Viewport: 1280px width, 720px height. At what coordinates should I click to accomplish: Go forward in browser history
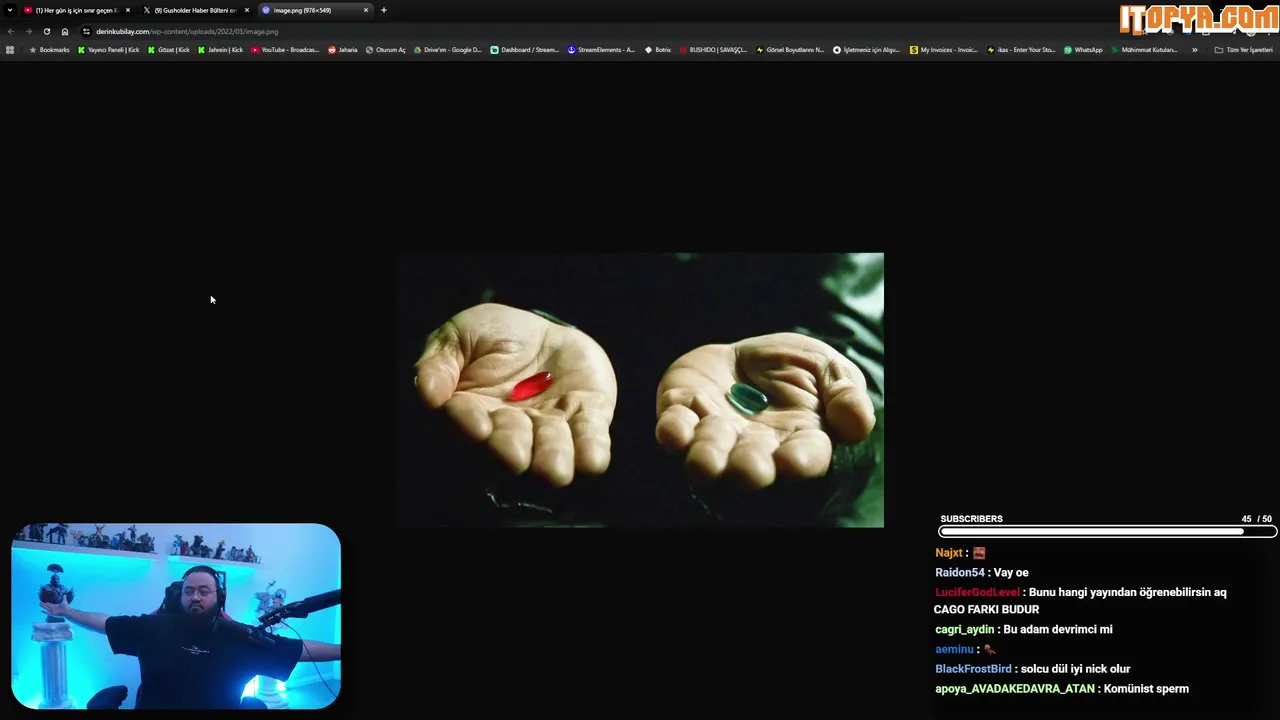28,31
